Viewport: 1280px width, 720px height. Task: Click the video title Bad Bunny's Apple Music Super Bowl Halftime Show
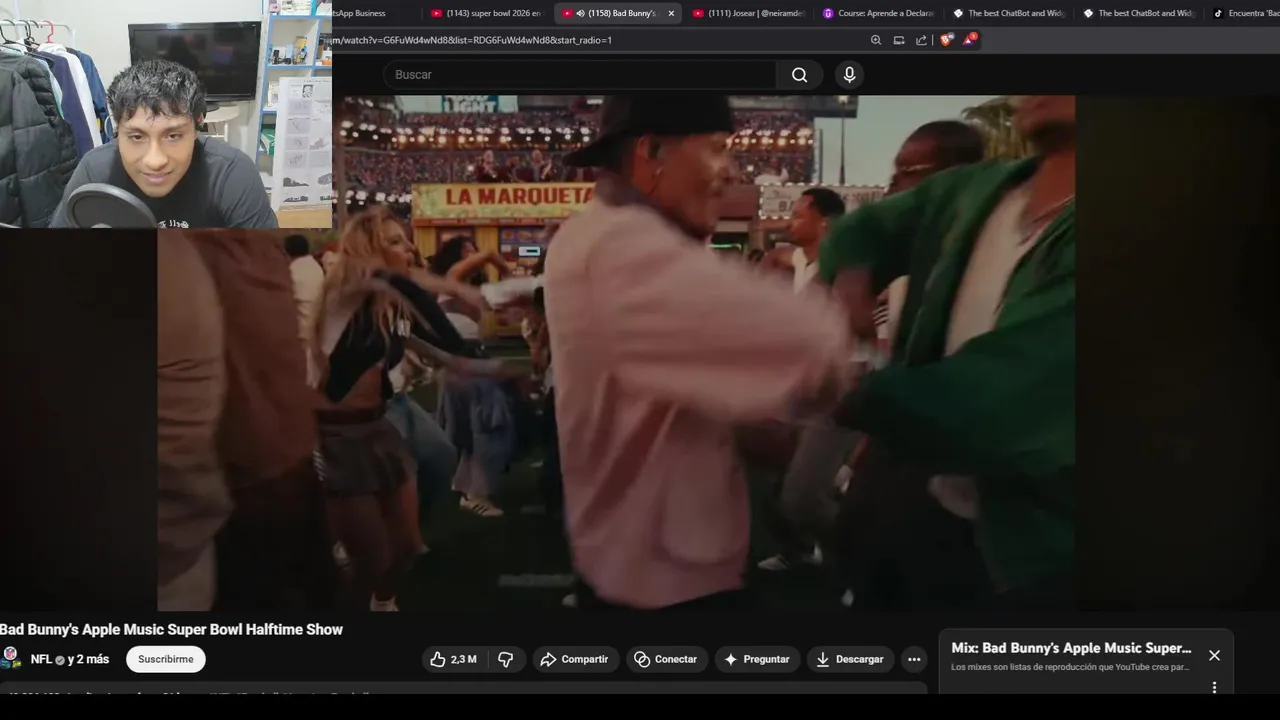pyautogui.click(x=171, y=629)
